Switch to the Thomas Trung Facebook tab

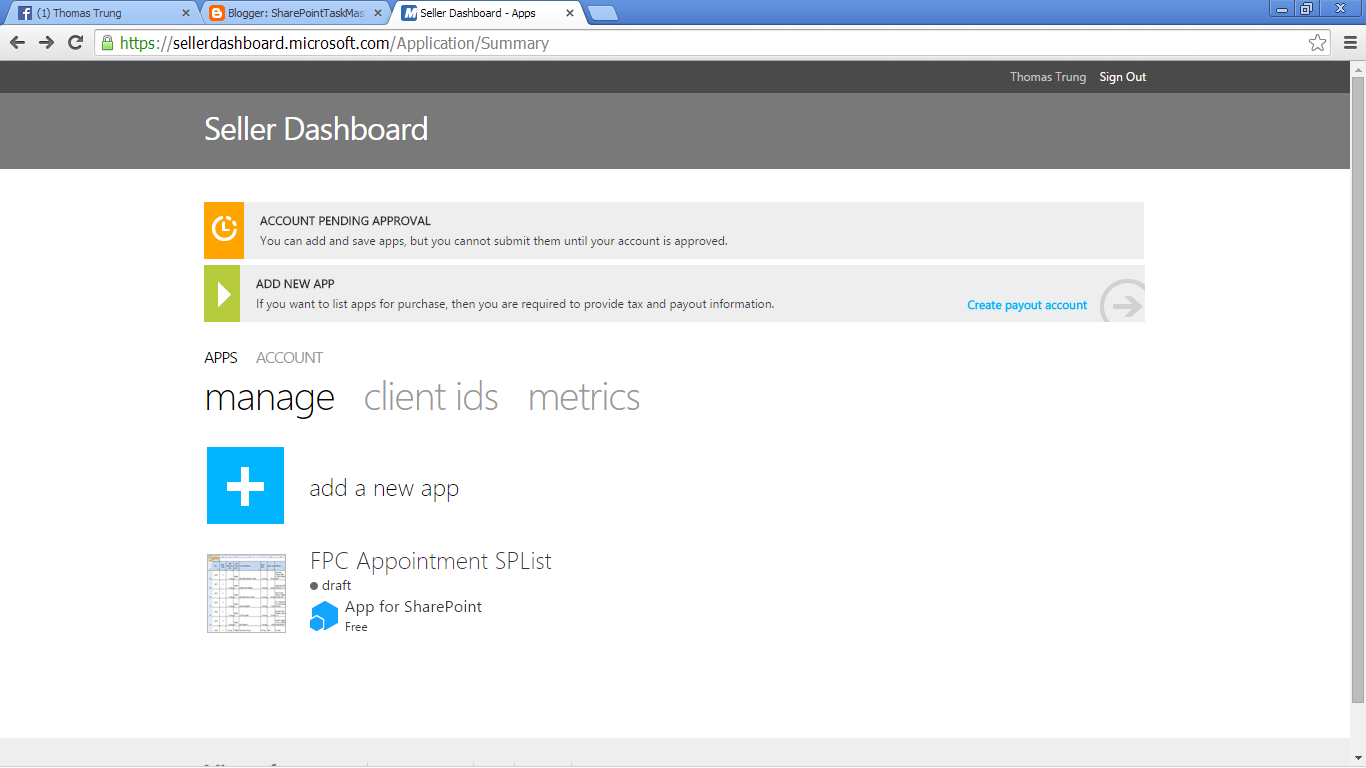[100, 13]
